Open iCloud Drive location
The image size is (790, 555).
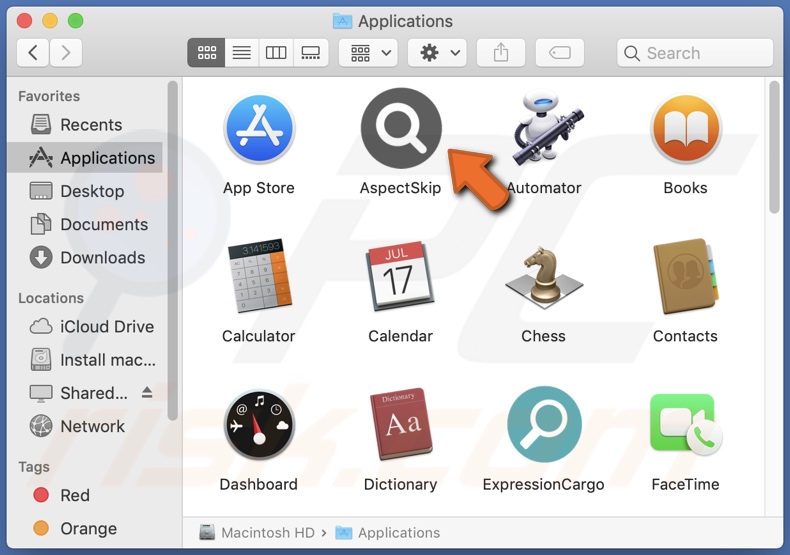pos(85,326)
